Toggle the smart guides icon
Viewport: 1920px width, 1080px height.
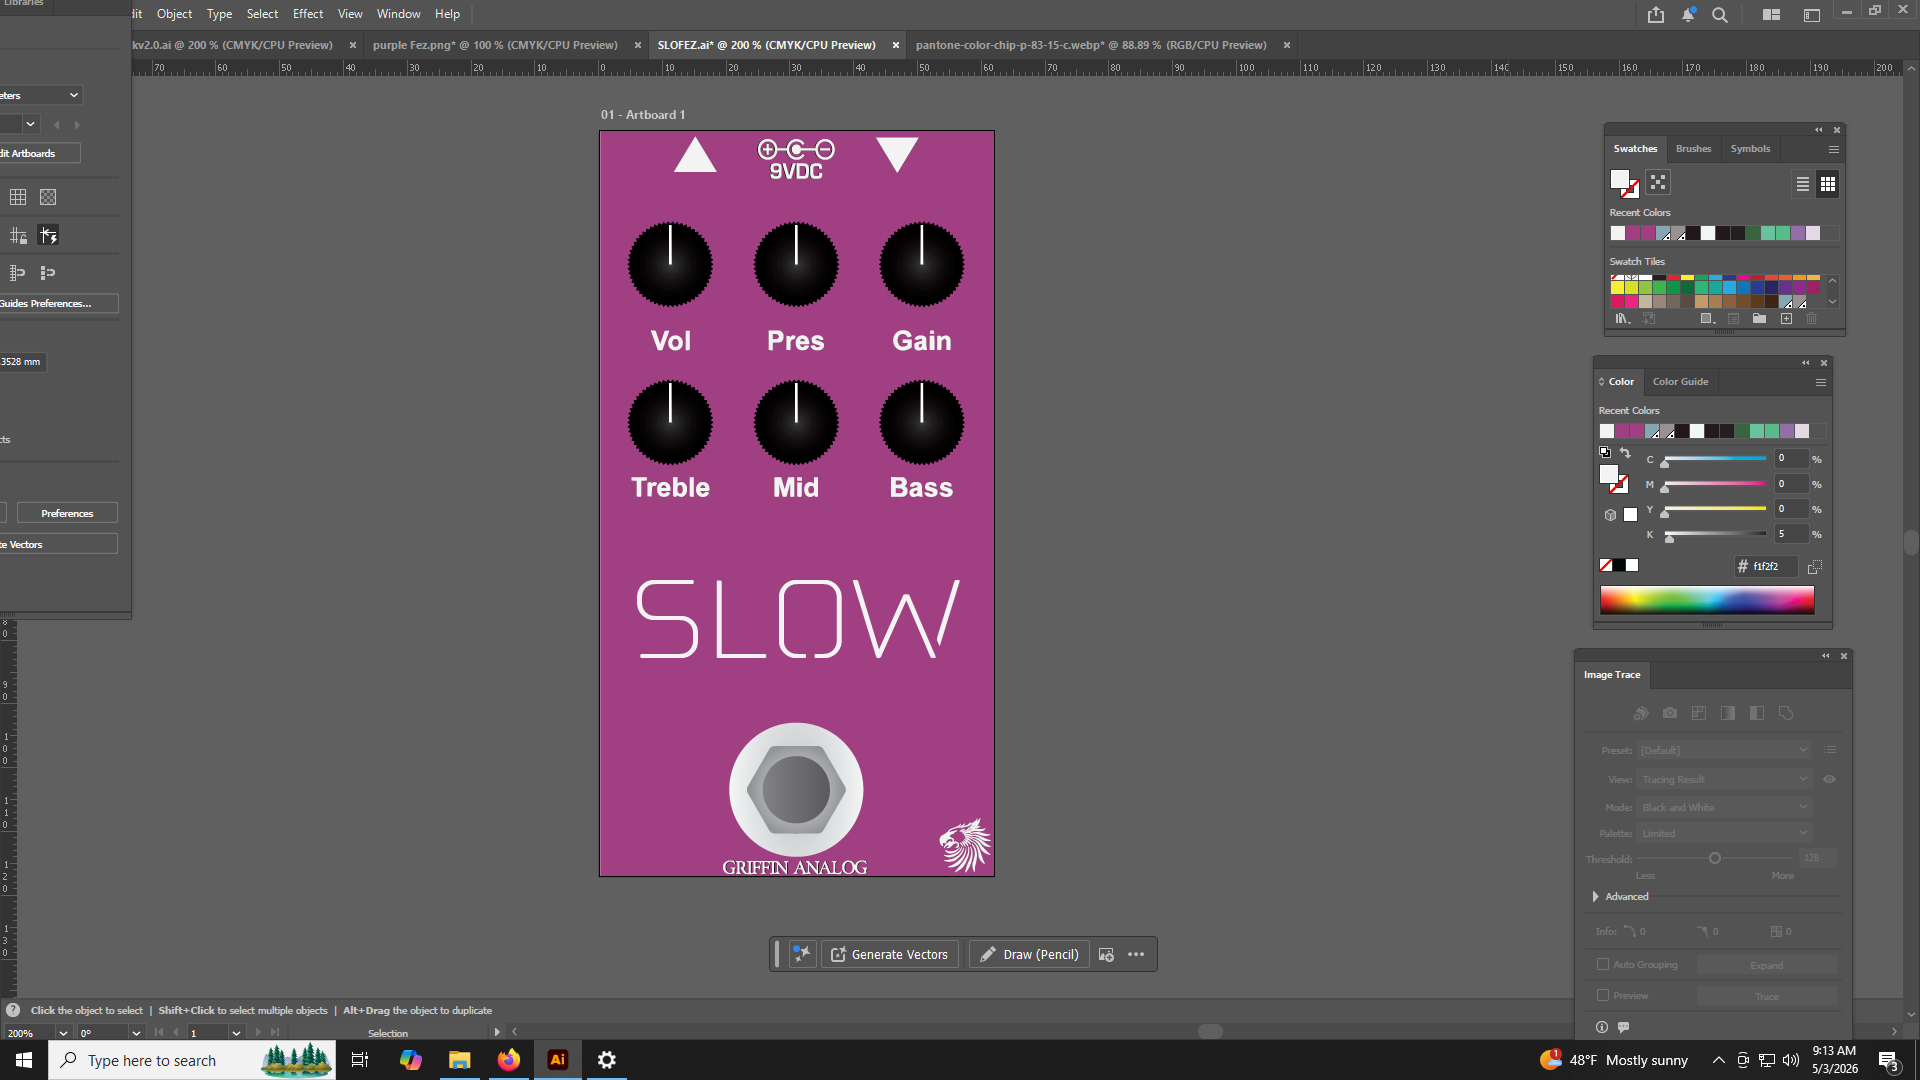coord(48,235)
